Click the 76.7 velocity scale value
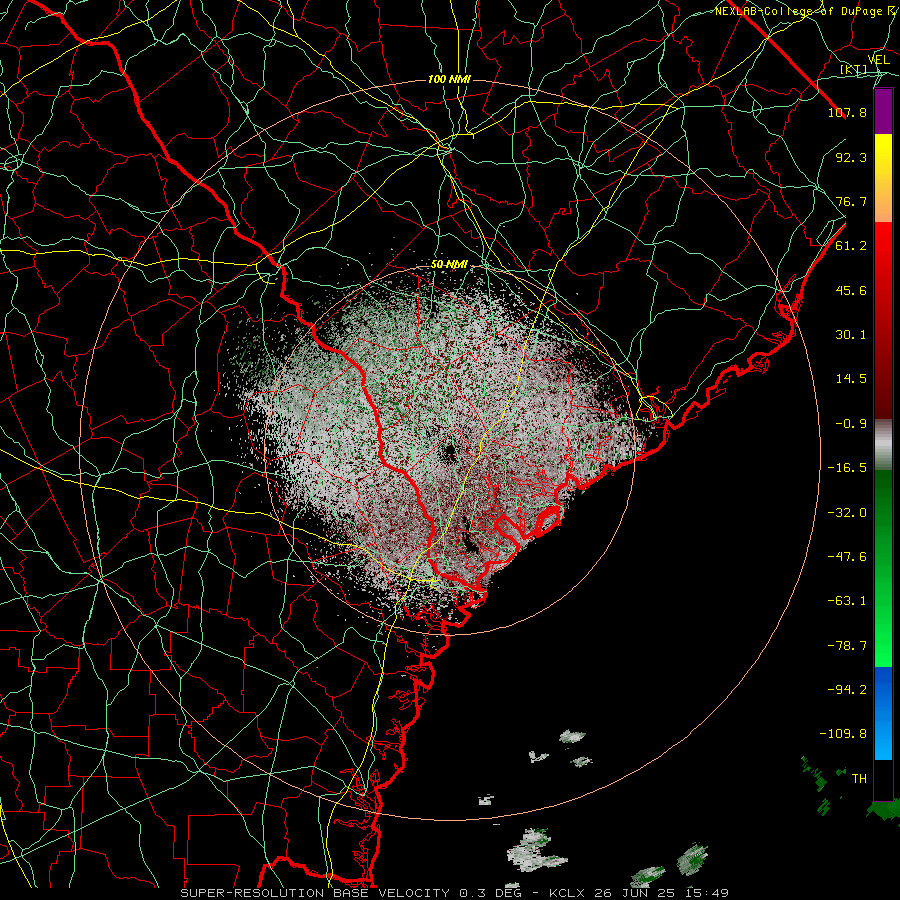The image size is (900, 900). click(851, 201)
